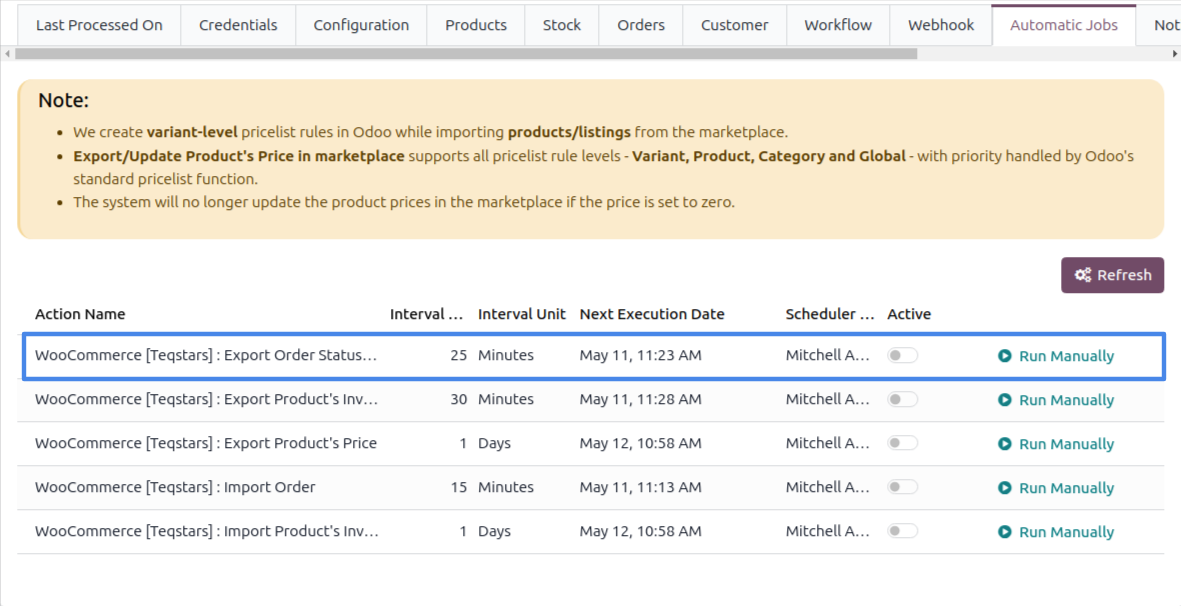Viewport: 1181px width, 606px height.
Task: Click the scrollbar left arrow
Action: [x=7, y=53]
